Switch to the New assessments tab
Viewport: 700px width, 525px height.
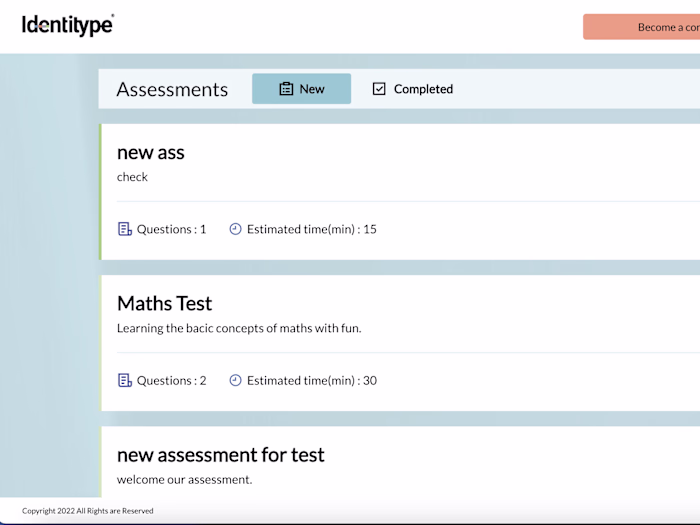301,89
